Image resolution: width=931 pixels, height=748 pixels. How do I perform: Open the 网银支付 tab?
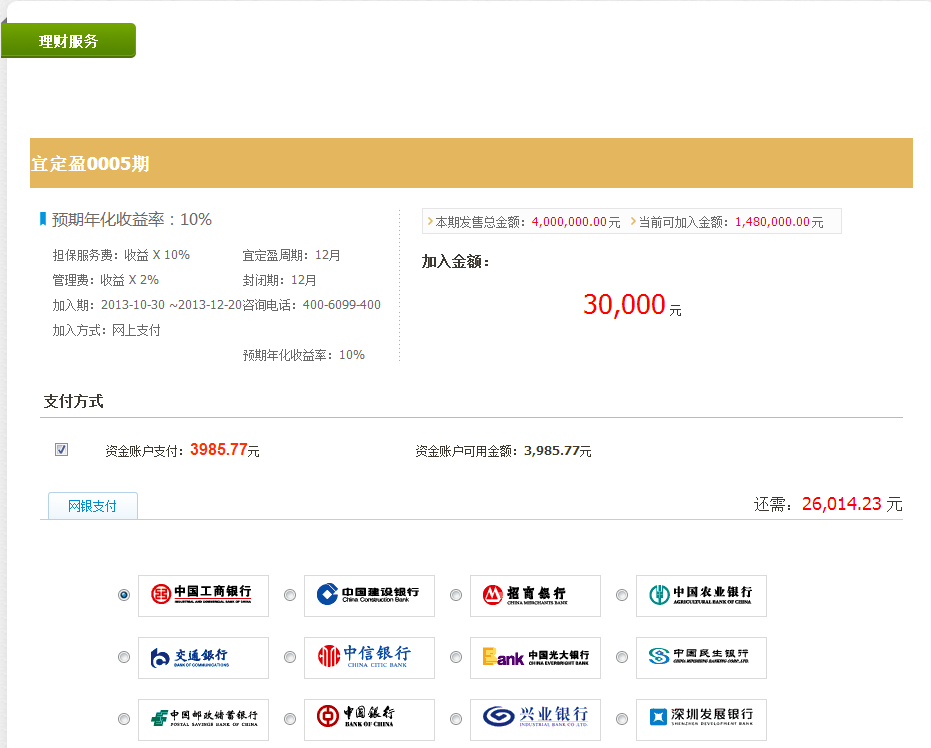click(x=92, y=506)
